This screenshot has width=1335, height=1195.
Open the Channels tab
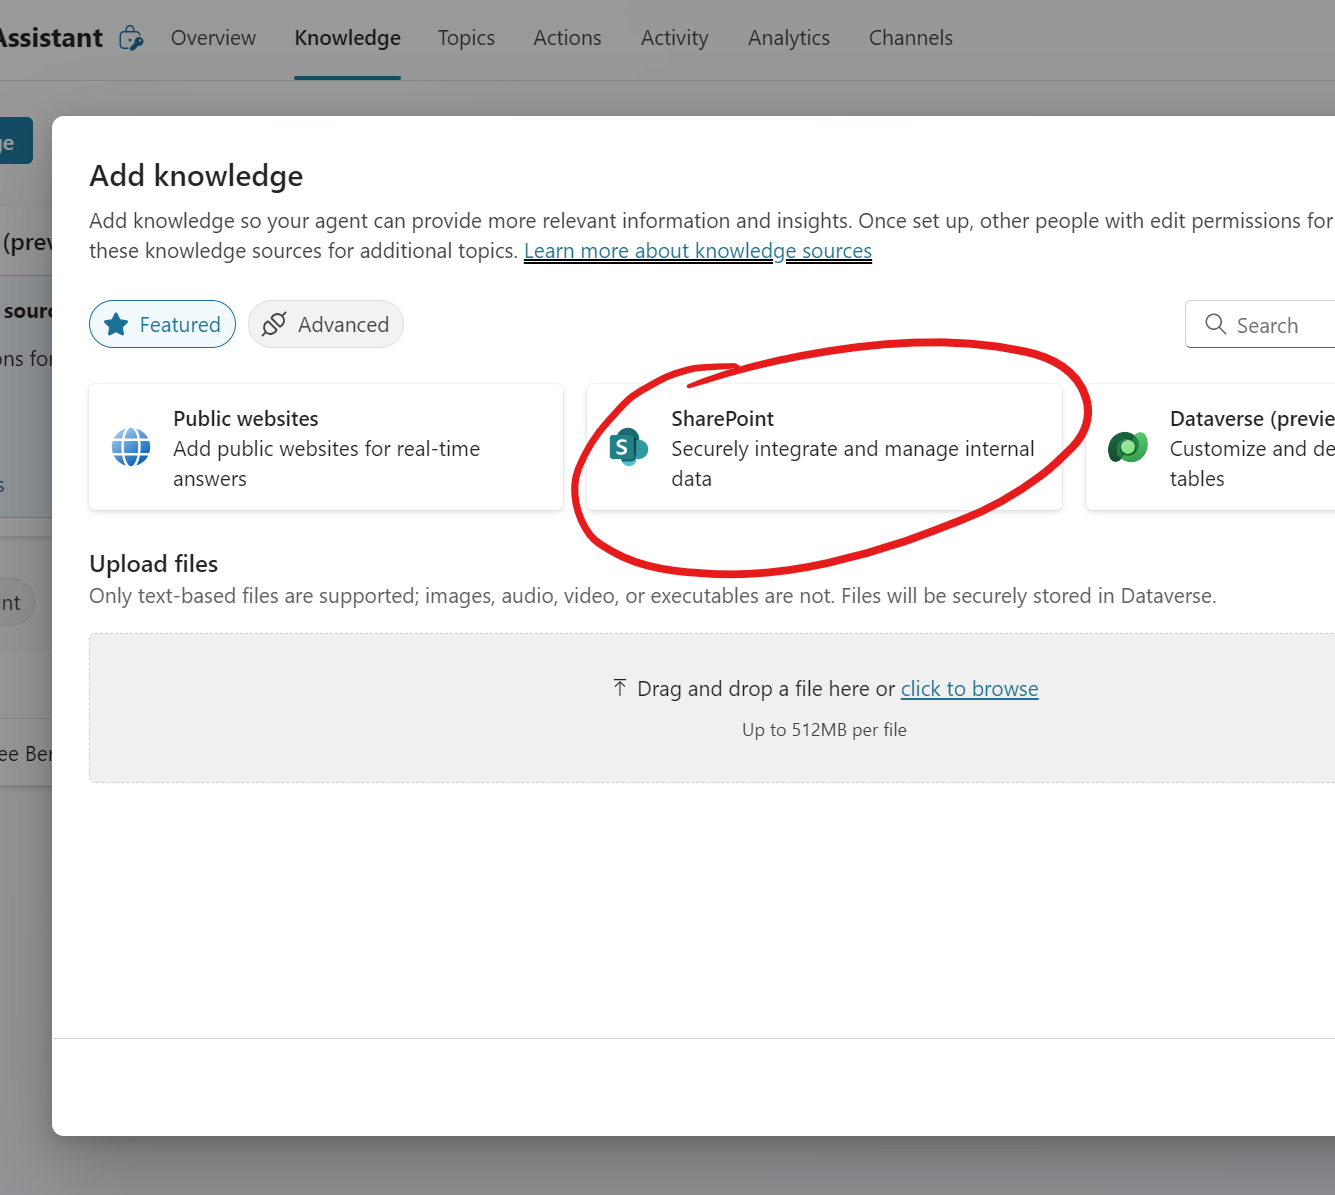[x=910, y=38]
